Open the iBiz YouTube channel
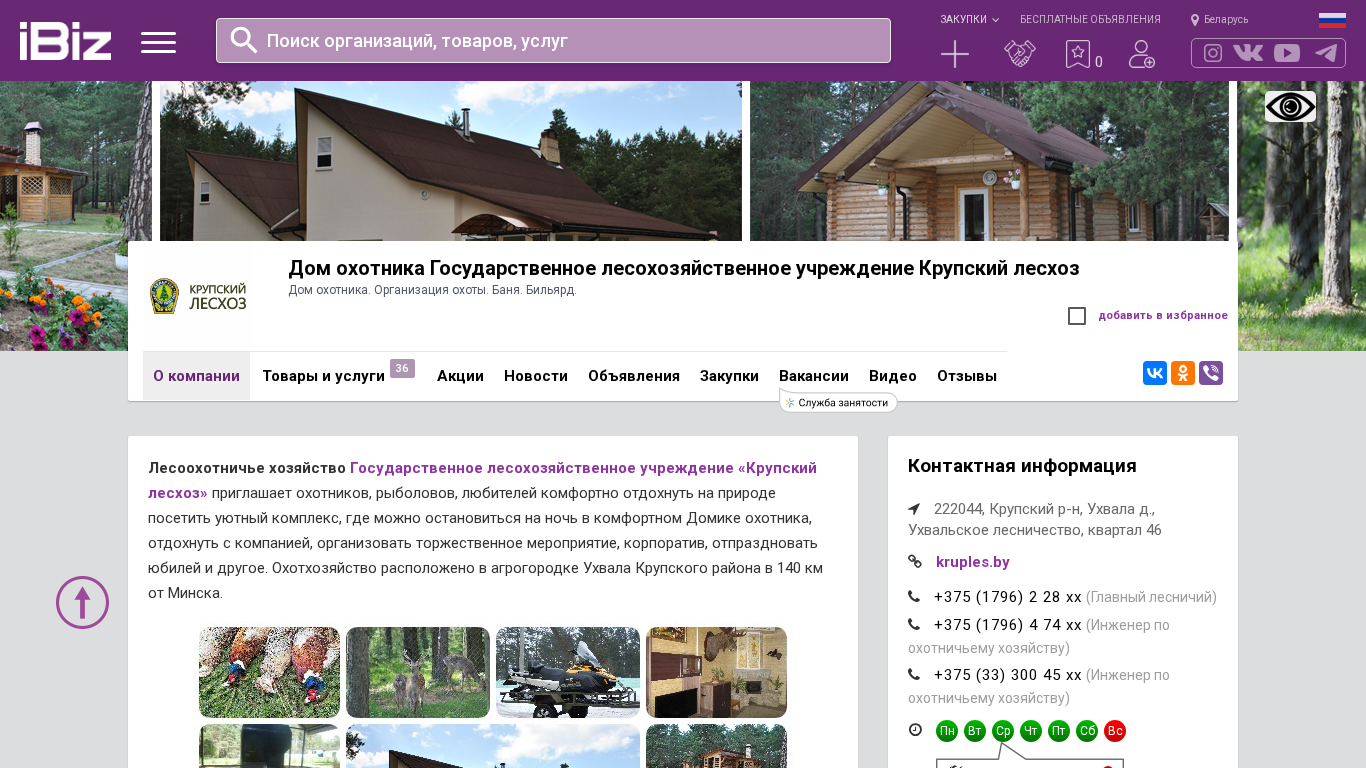1366x768 pixels. point(1287,53)
